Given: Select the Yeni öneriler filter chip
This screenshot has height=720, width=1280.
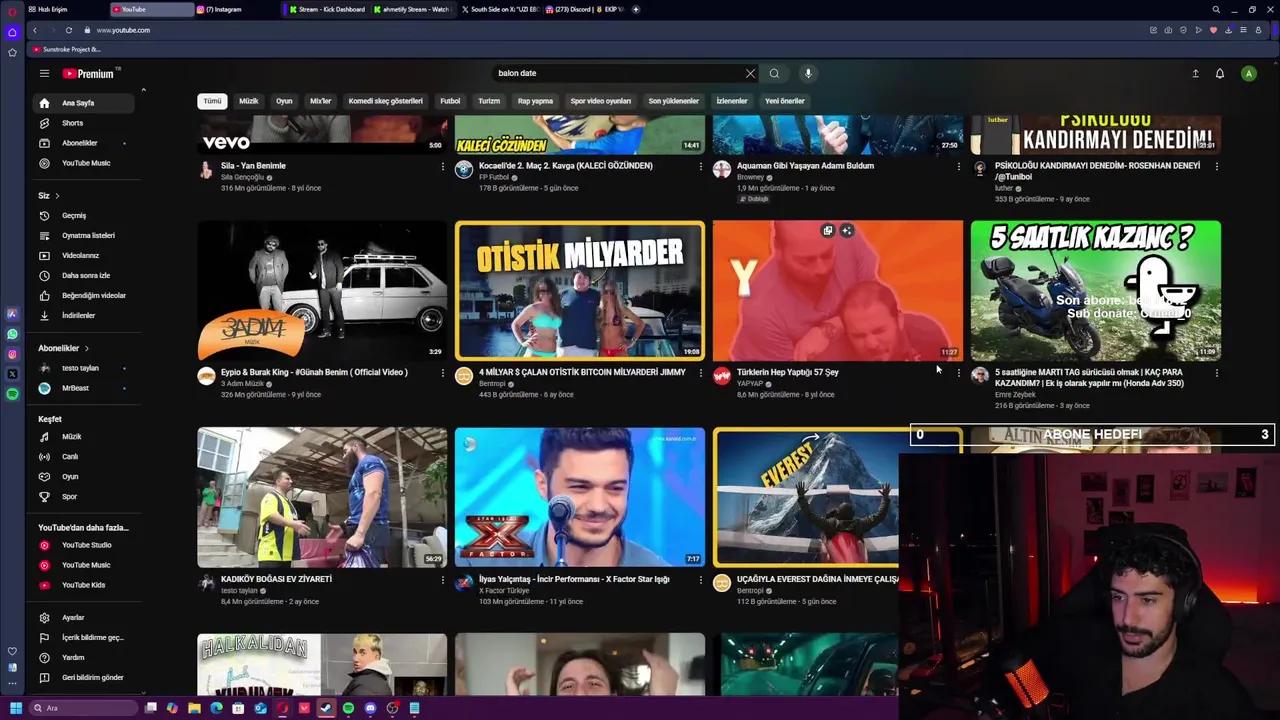Looking at the screenshot, I should (784, 101).
